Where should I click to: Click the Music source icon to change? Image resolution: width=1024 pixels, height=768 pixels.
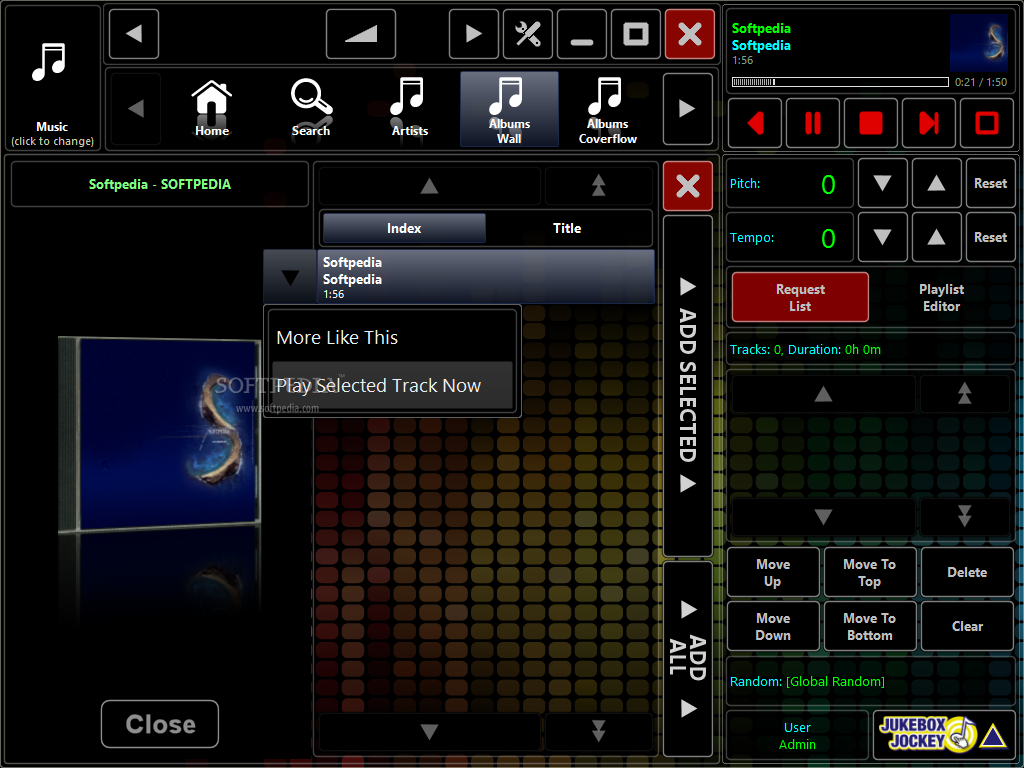52,77
